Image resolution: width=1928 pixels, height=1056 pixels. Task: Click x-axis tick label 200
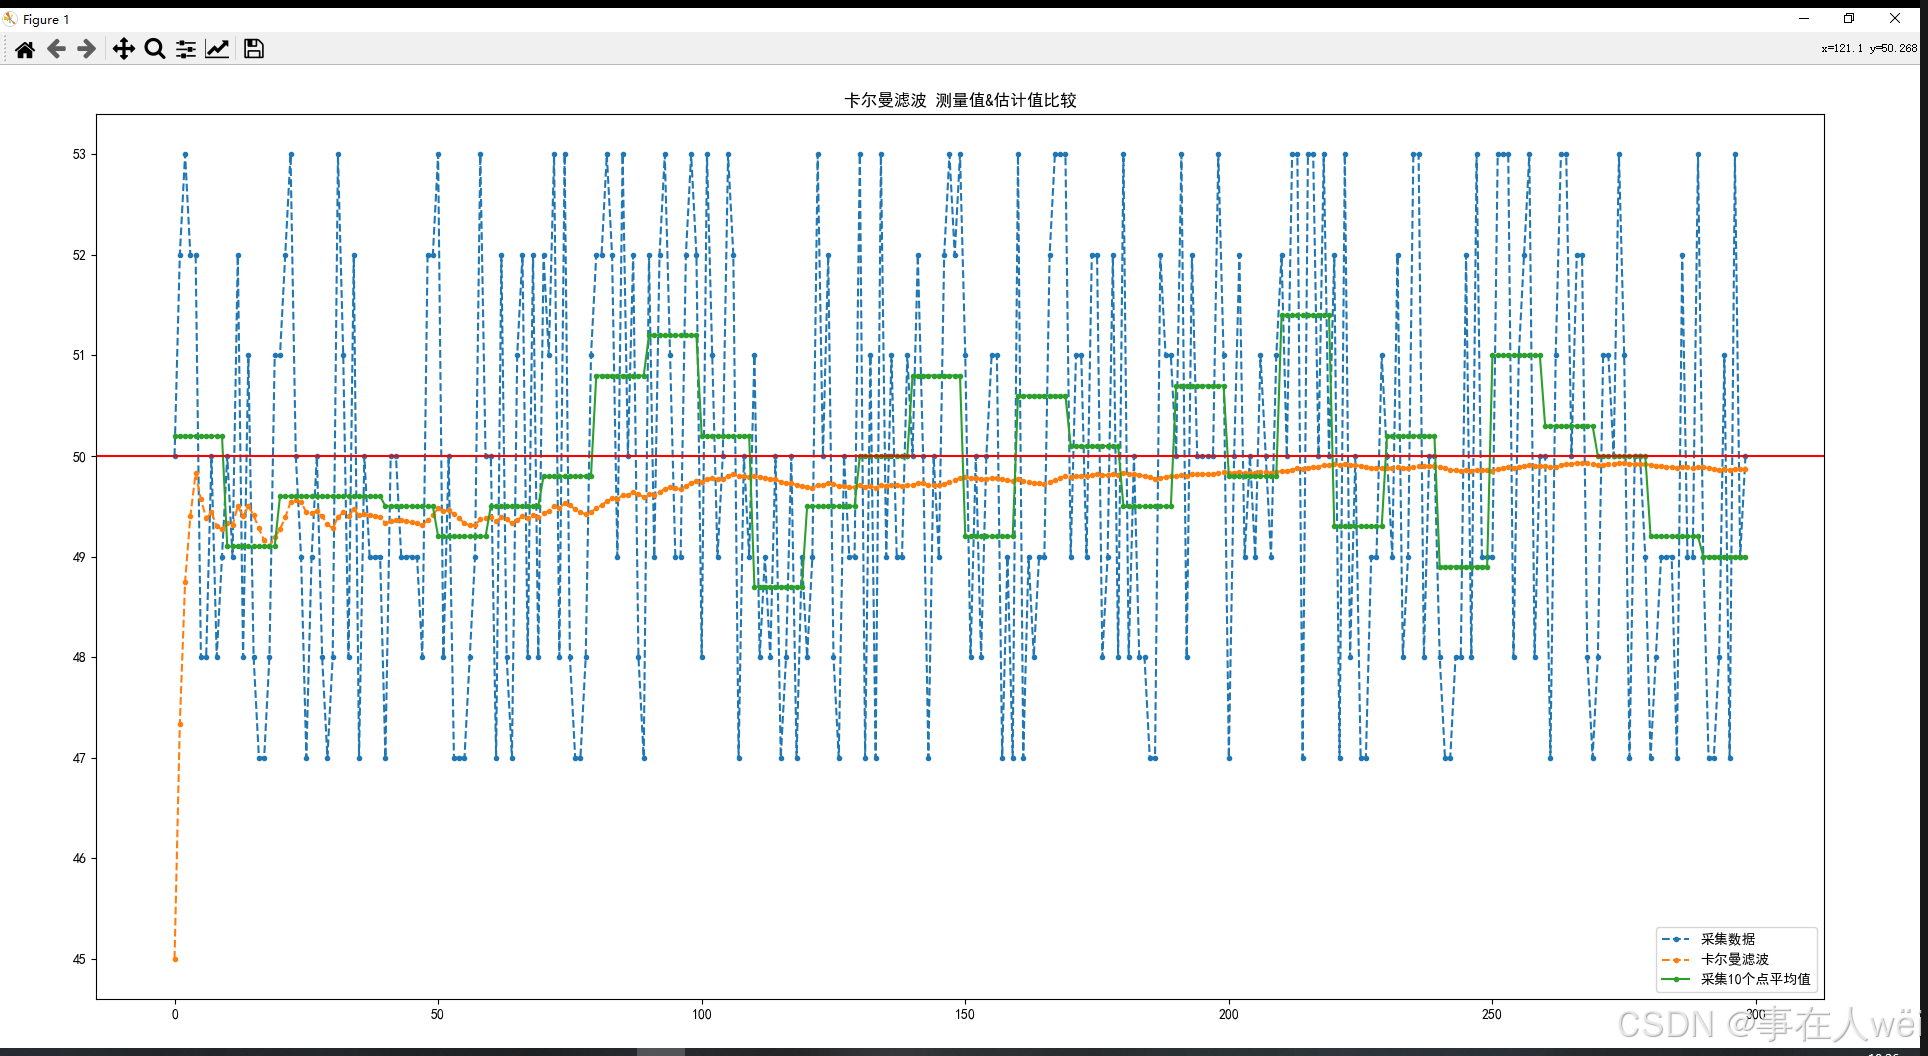pos(1228,1014)
